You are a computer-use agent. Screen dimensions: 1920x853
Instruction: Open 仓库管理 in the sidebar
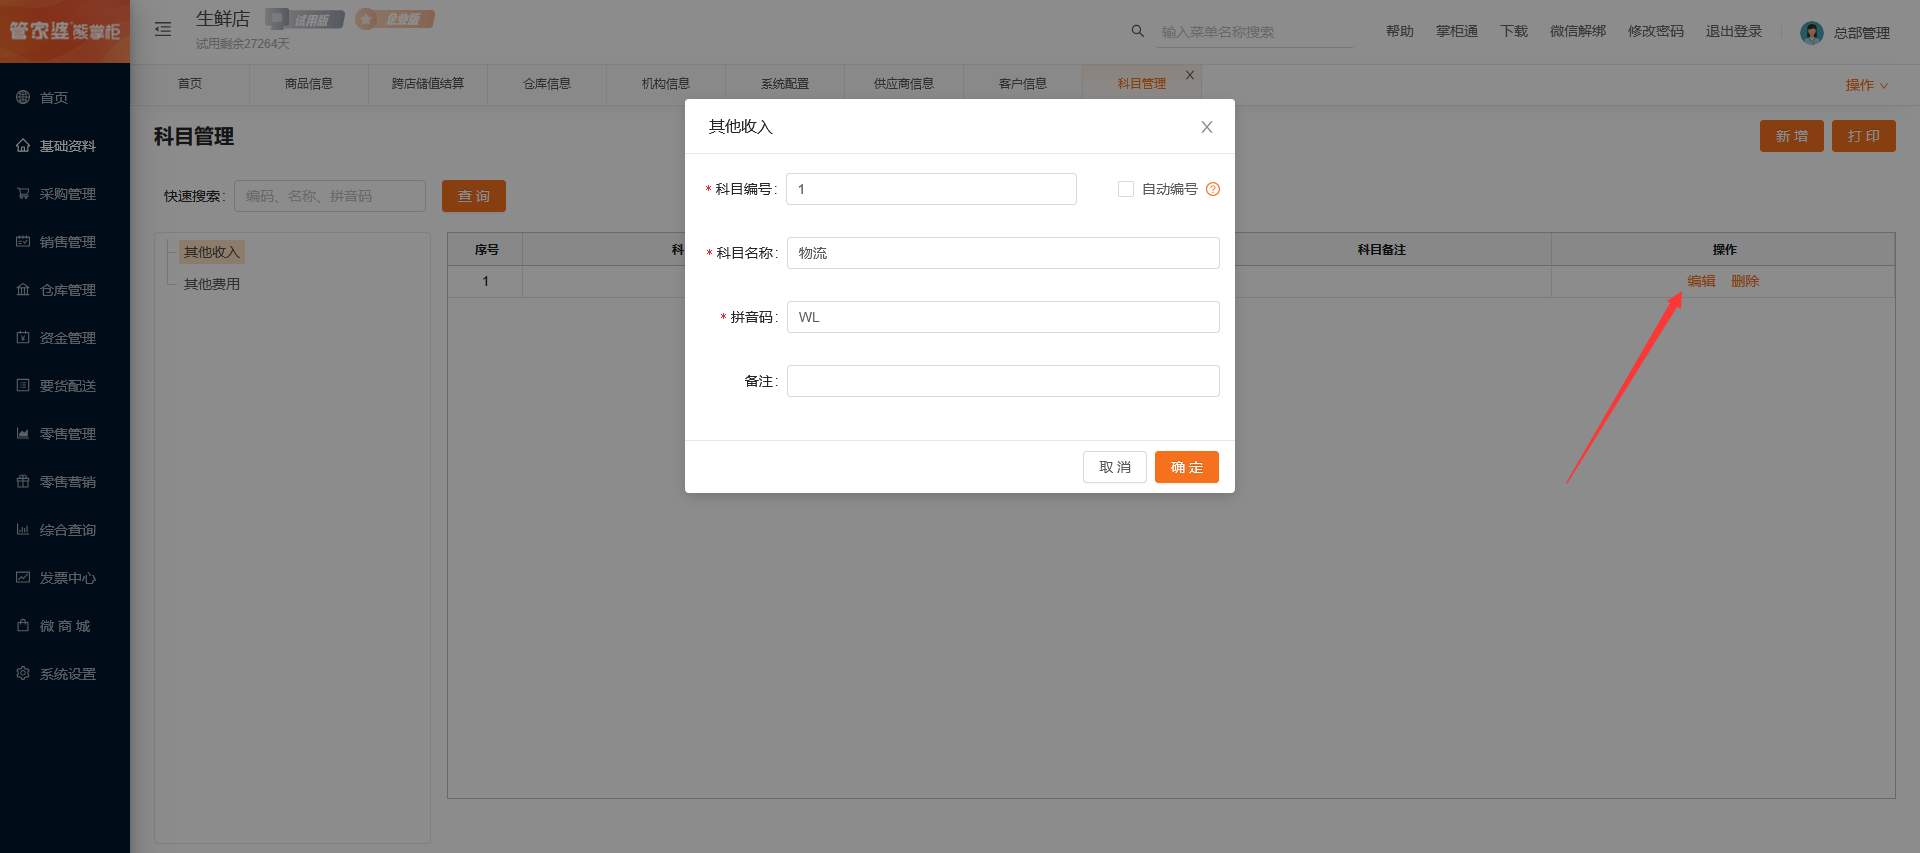coord(65,289)
